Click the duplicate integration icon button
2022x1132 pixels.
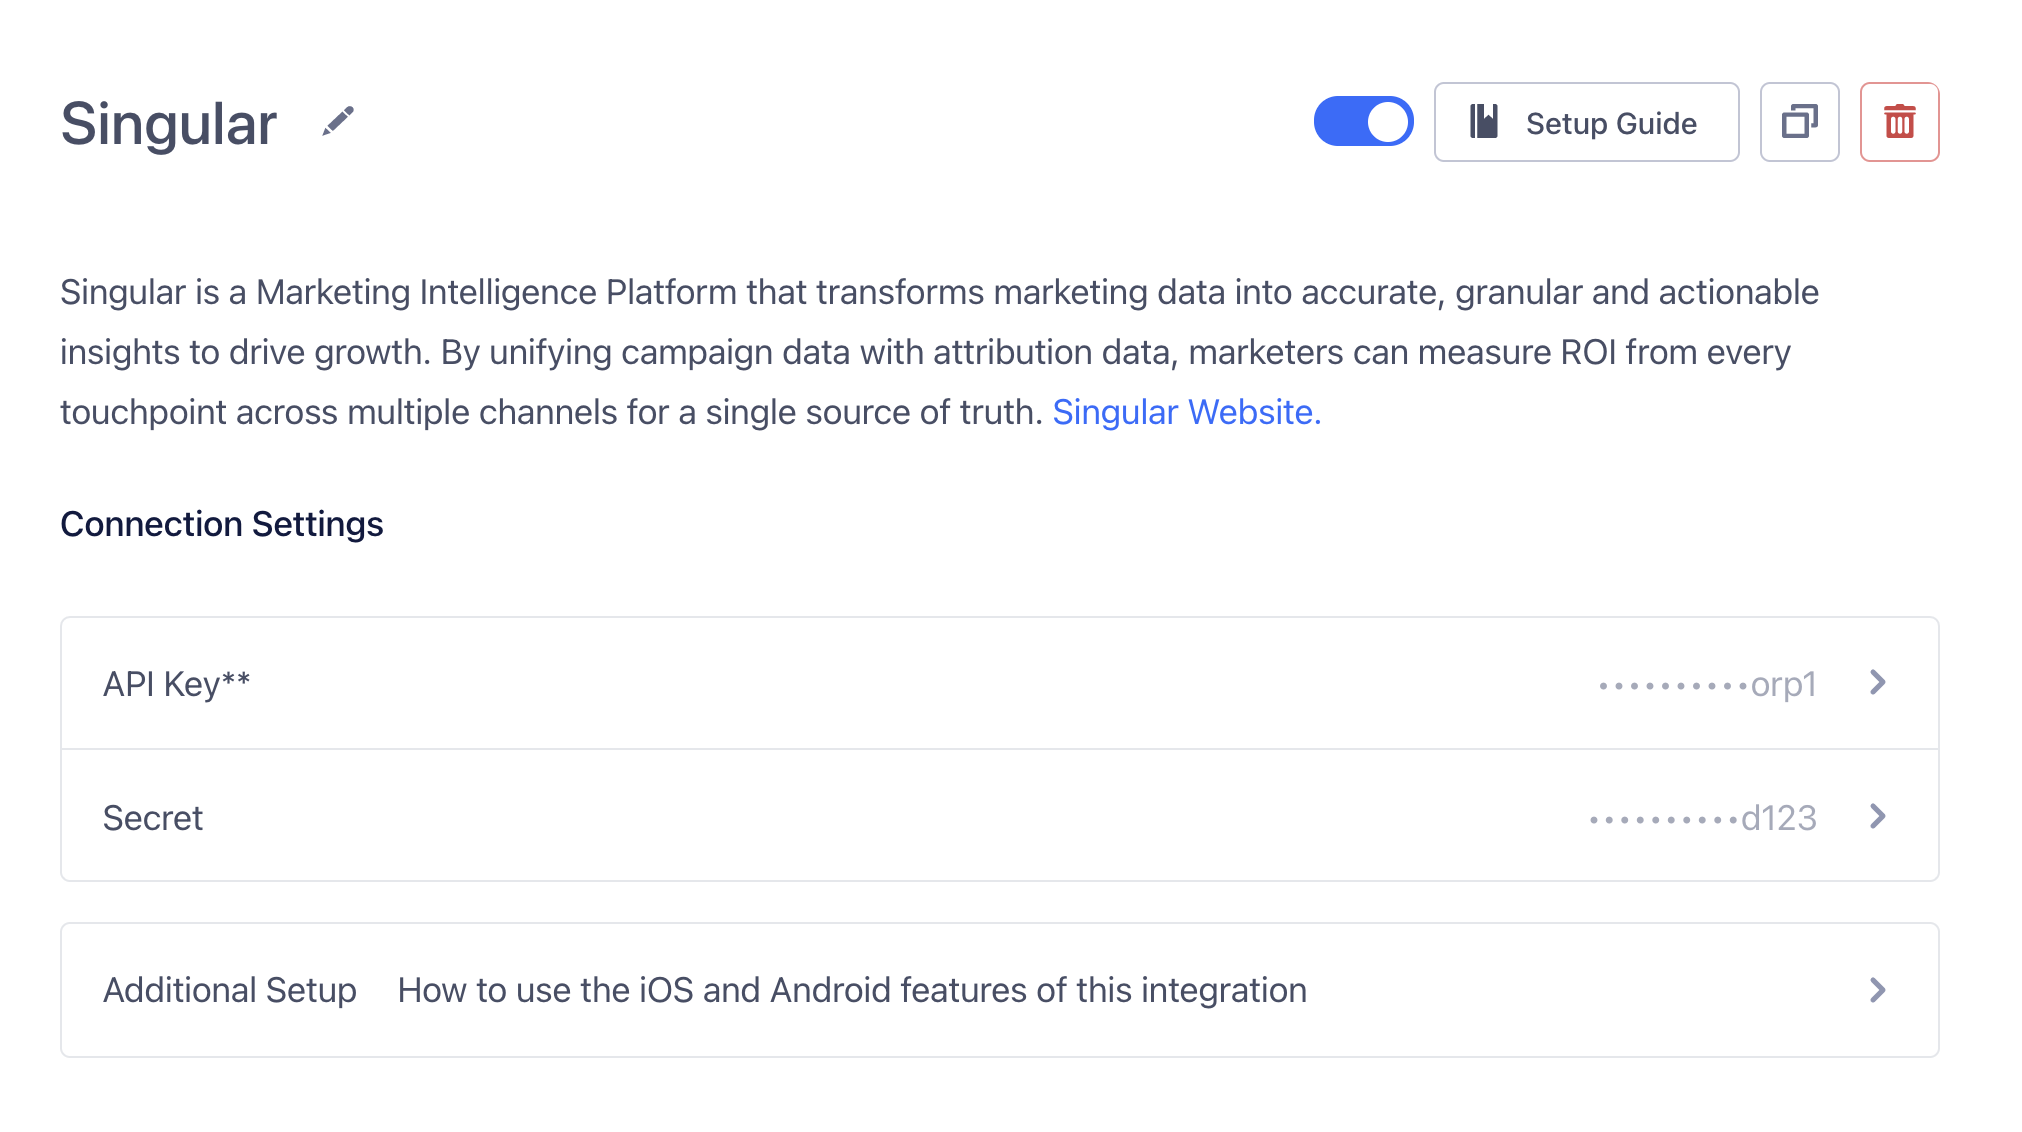1799,122
